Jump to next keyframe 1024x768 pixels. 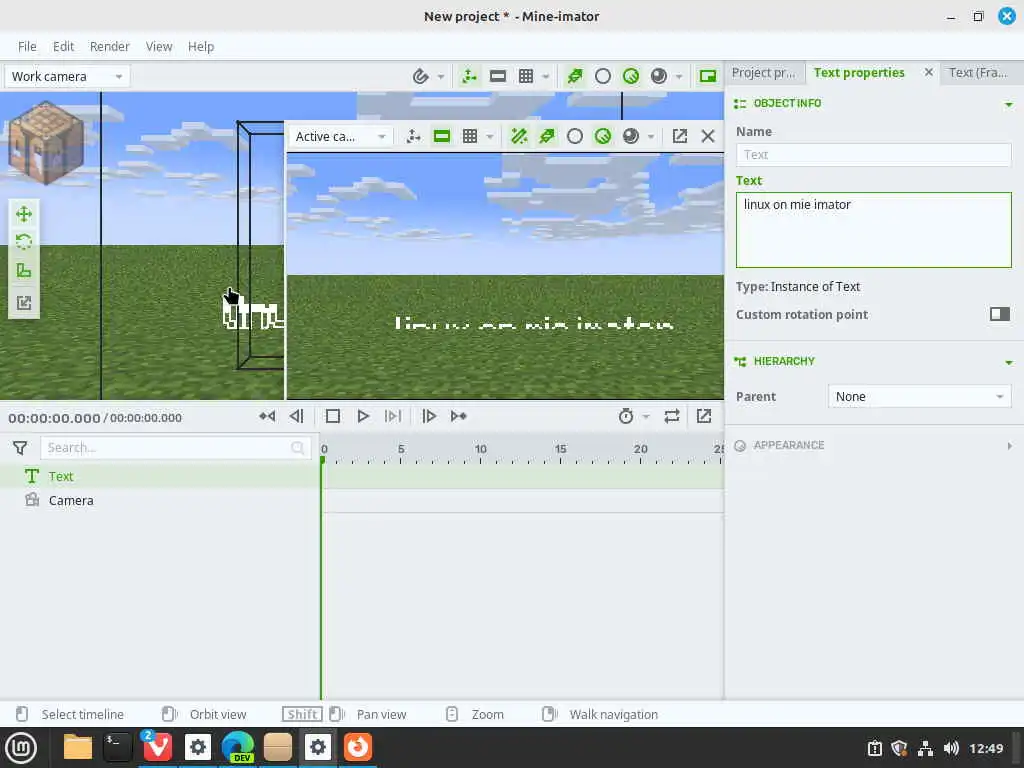(x=458, y=416)
